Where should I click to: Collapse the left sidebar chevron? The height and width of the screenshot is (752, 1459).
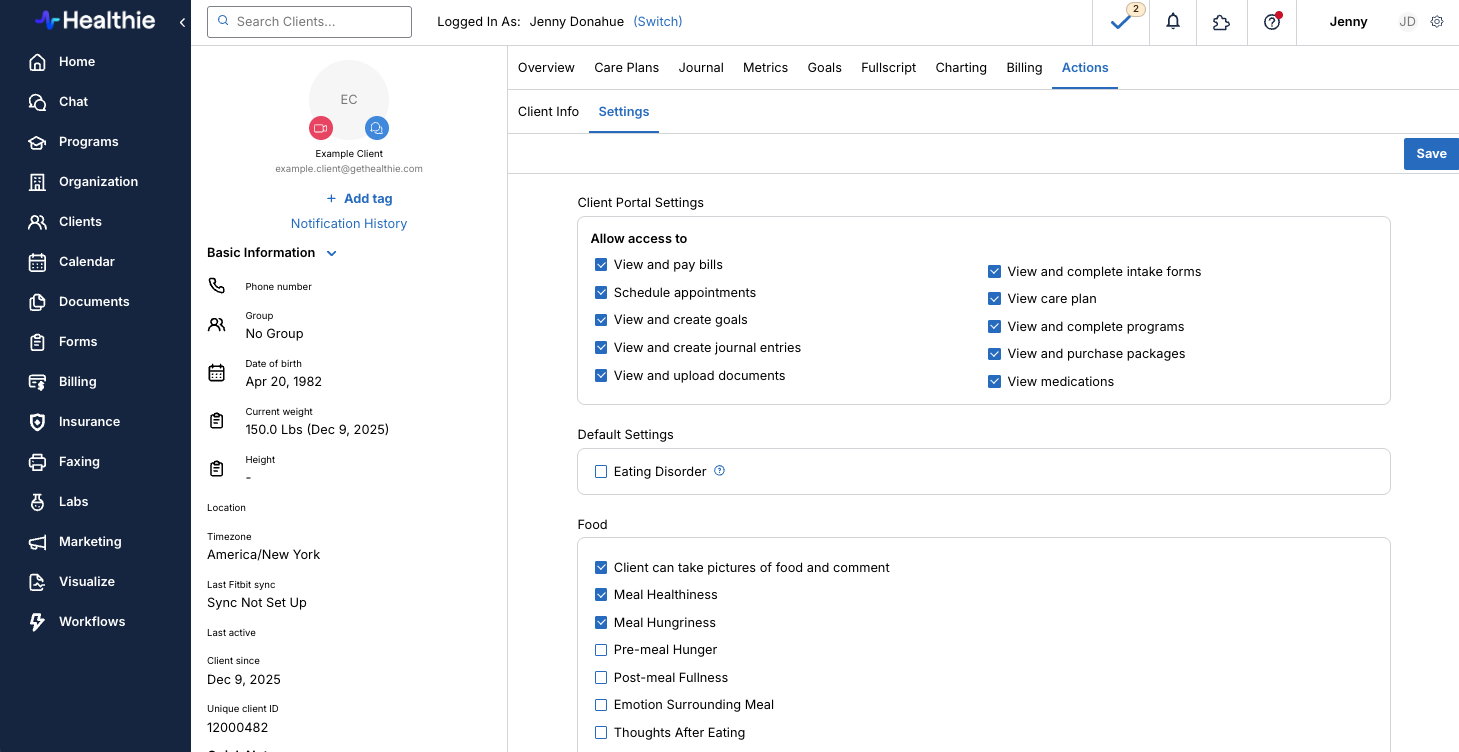[x=182, y=22]
